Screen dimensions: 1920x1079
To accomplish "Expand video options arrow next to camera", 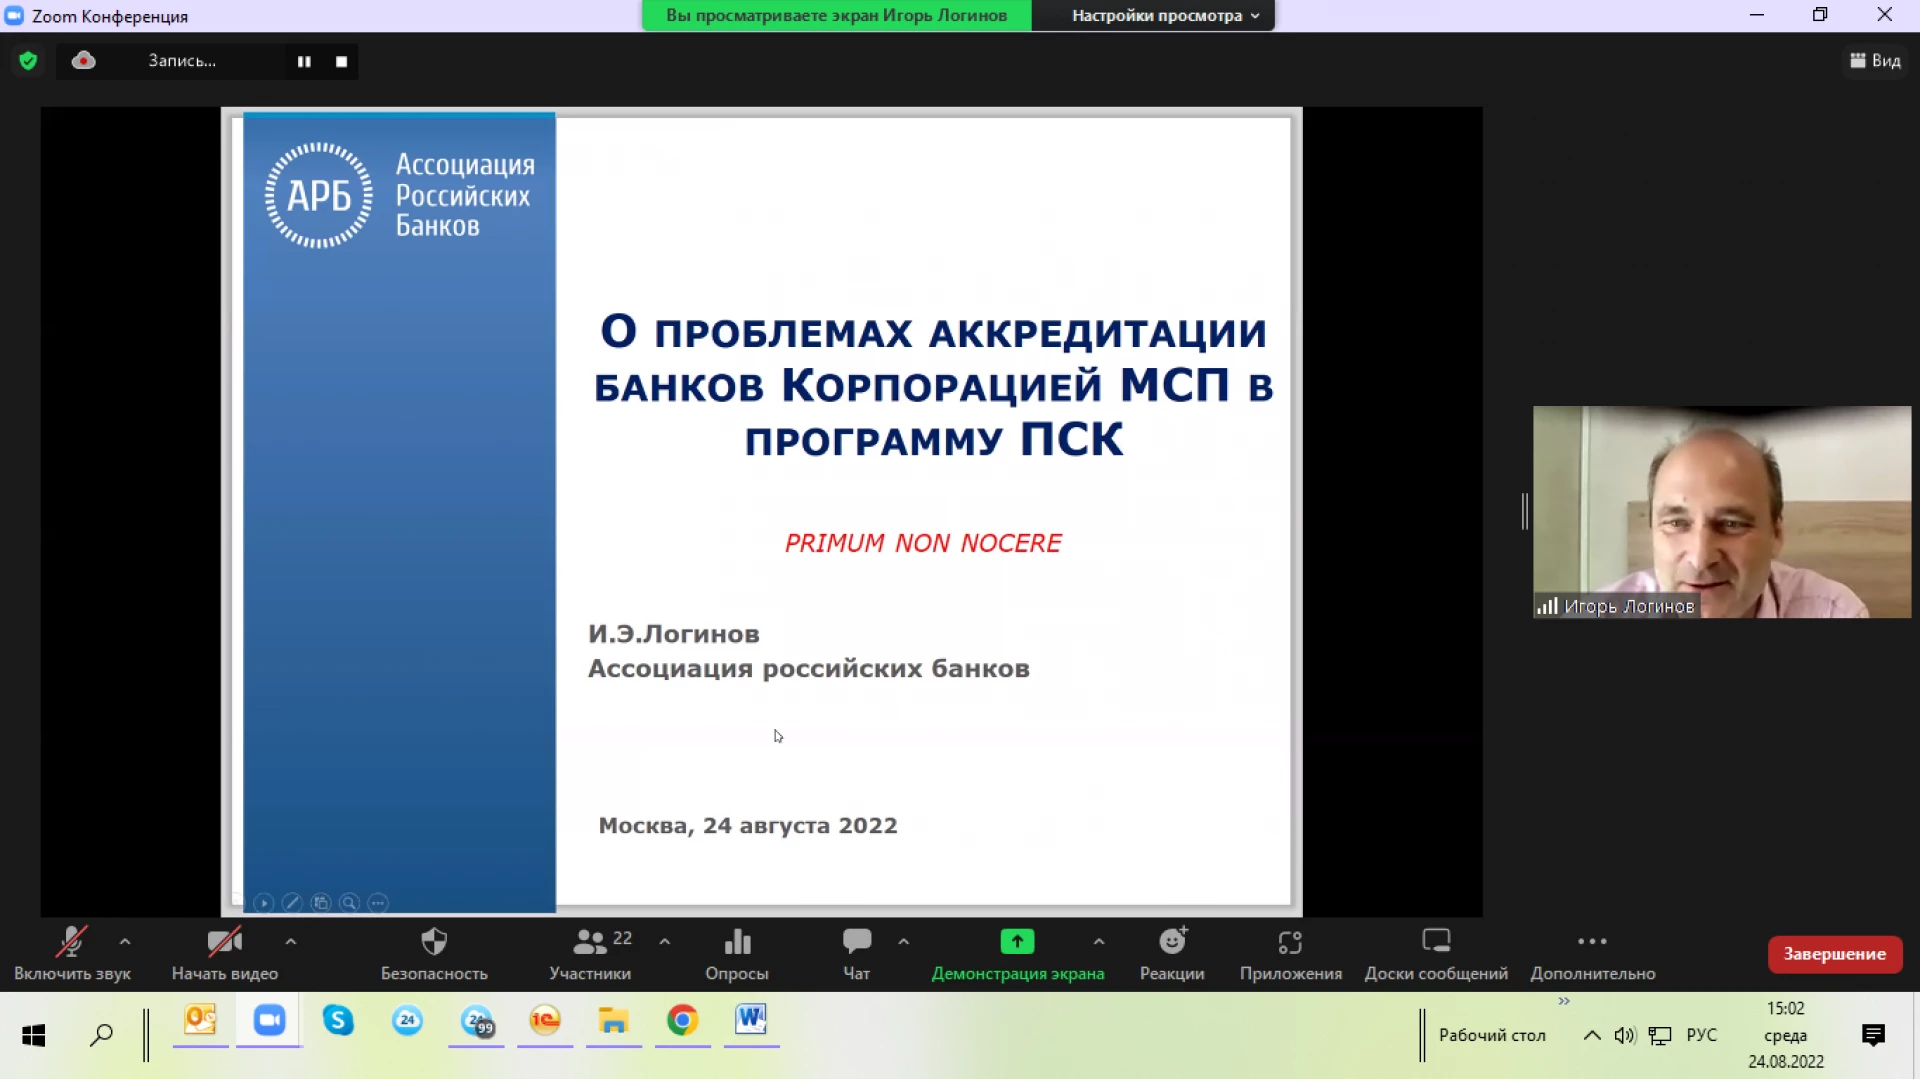I will point(291,941).
